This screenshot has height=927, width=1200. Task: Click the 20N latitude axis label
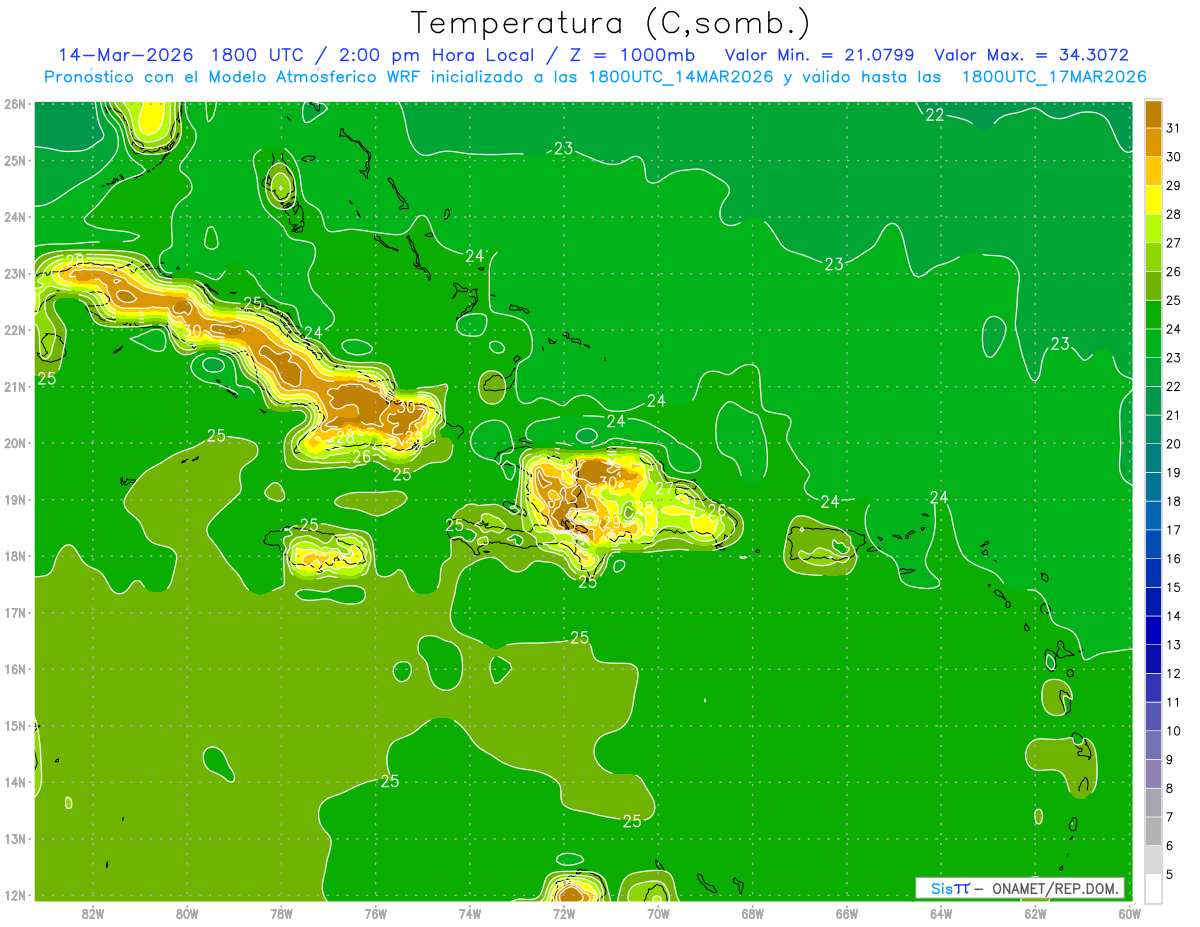[x=17, y=443]
